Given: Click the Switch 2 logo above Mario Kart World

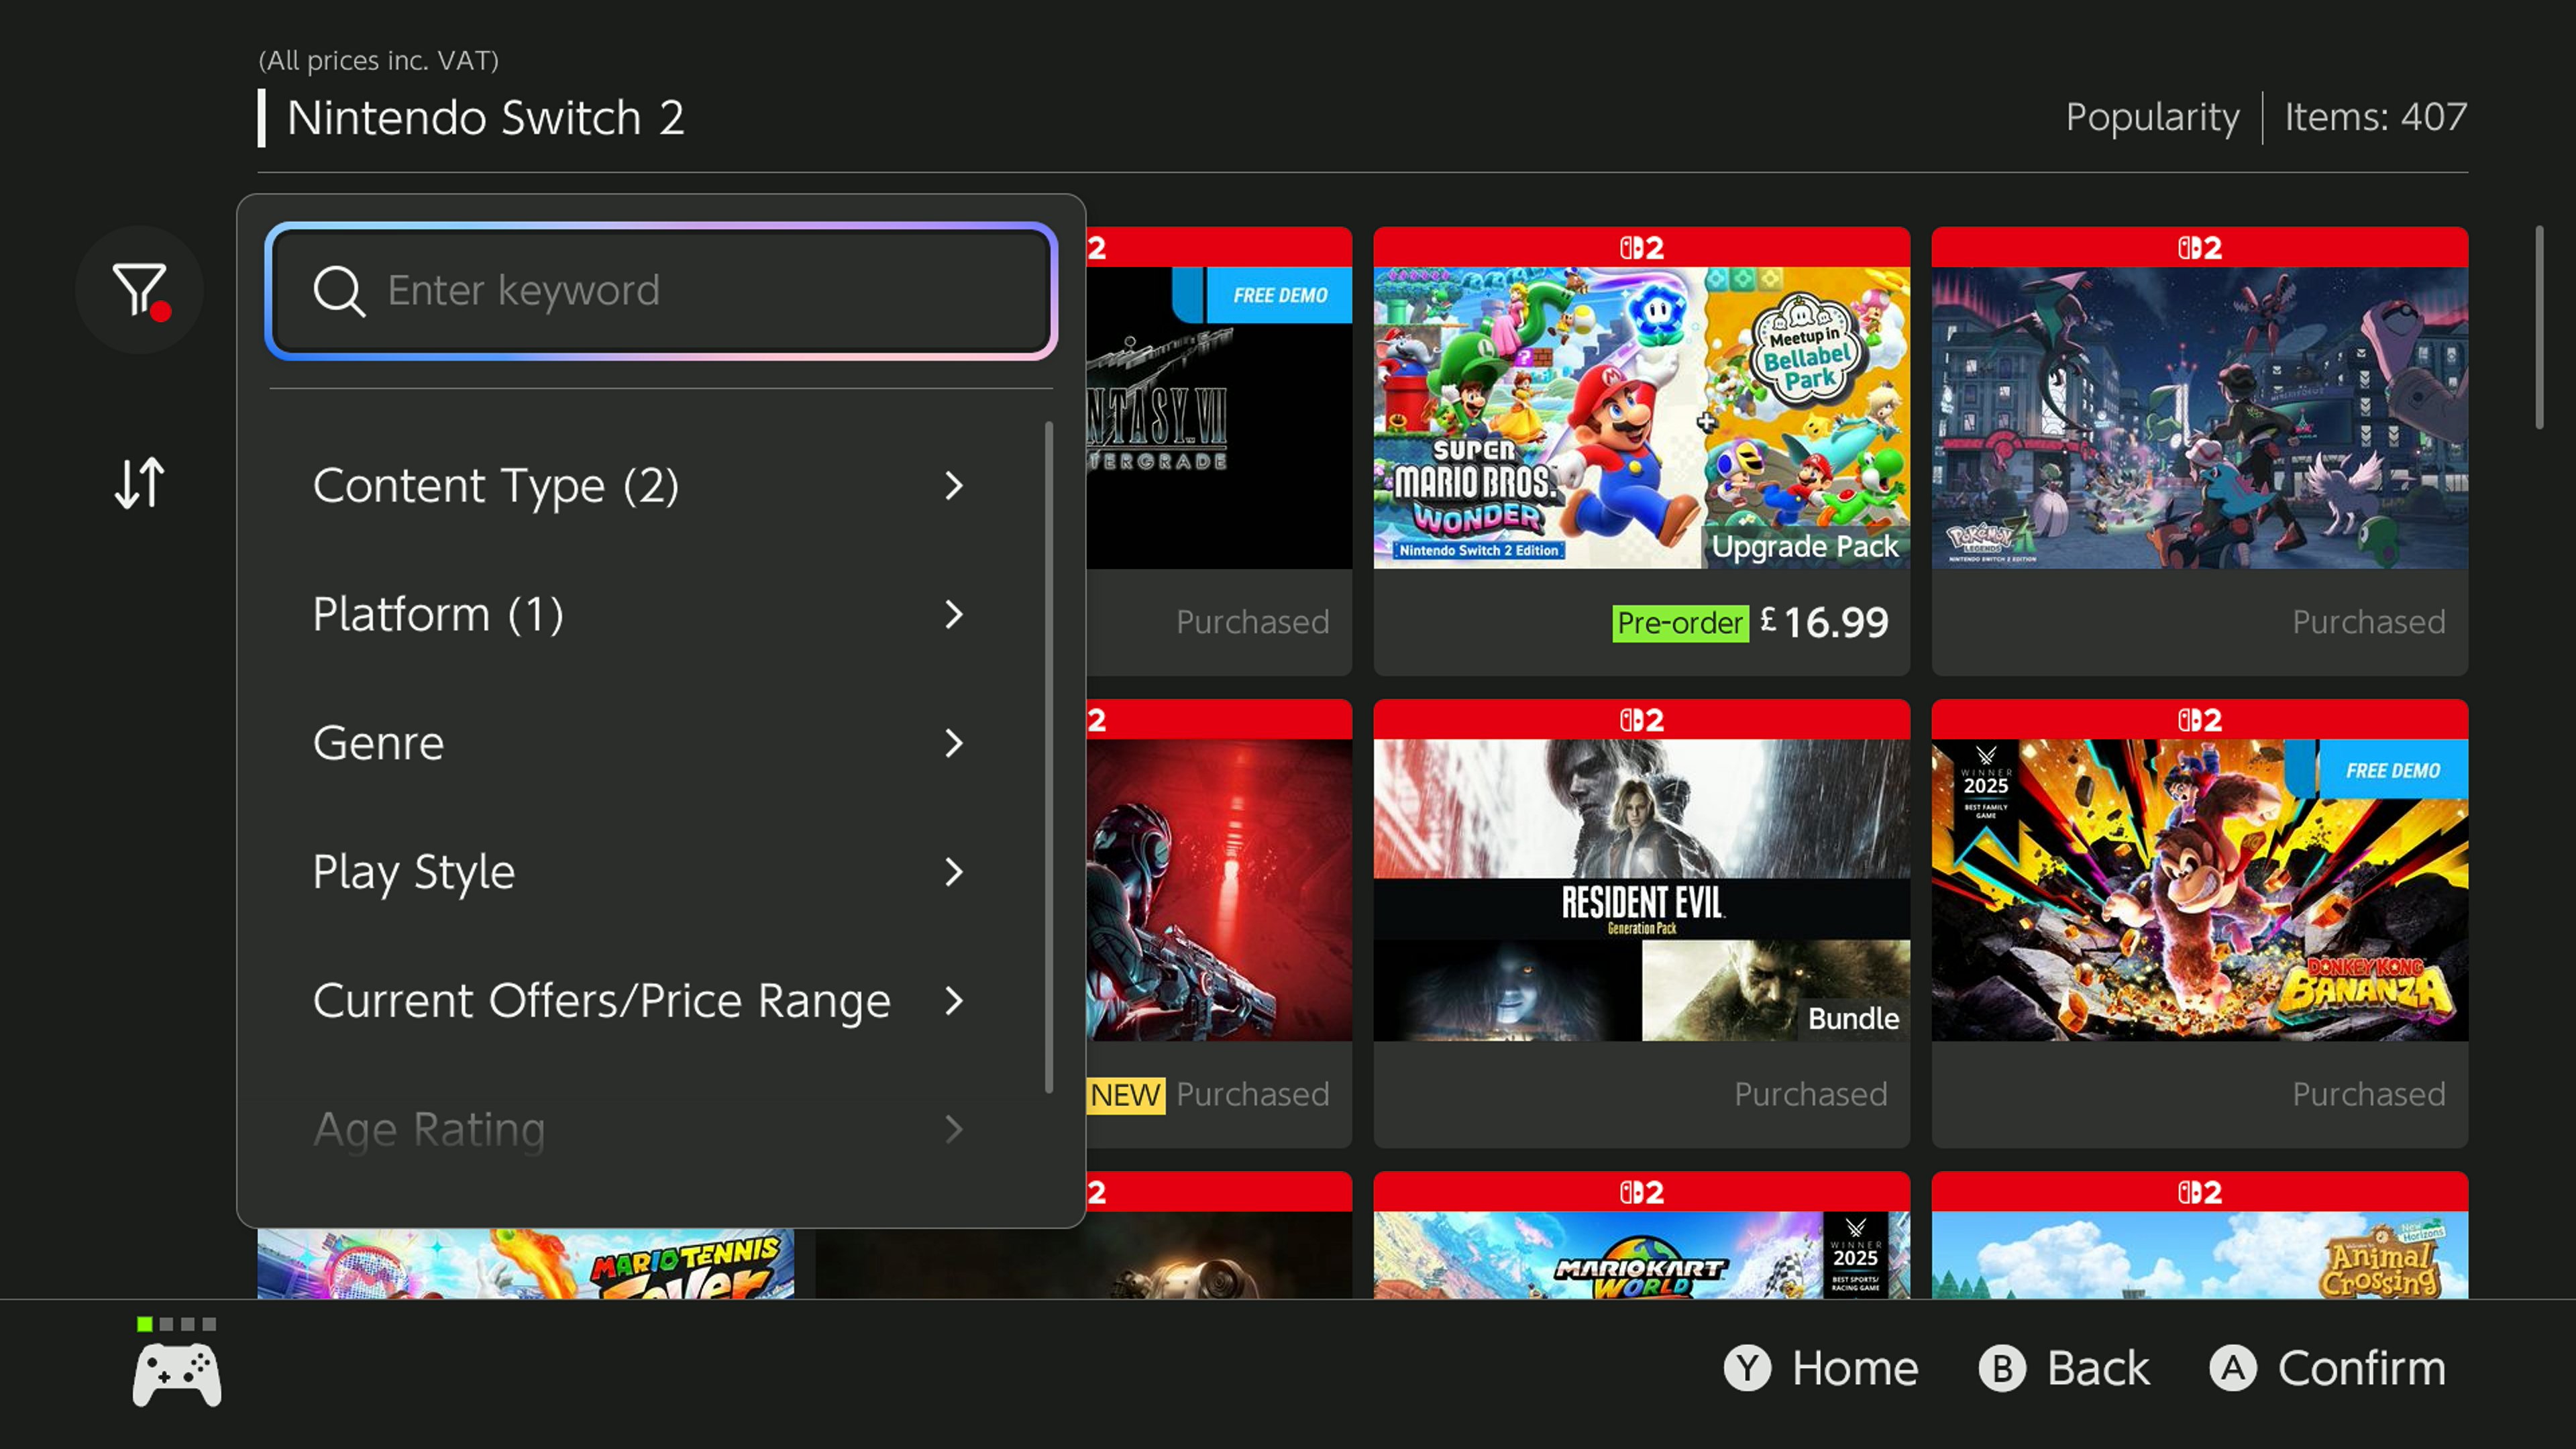Looking at the screenshot, I should [x=1641, y=1192].
